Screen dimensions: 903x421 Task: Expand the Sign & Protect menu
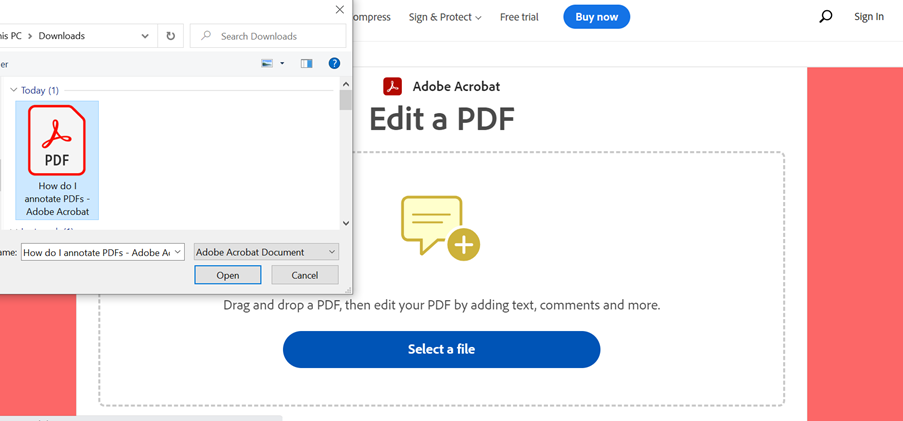[445, 17]
